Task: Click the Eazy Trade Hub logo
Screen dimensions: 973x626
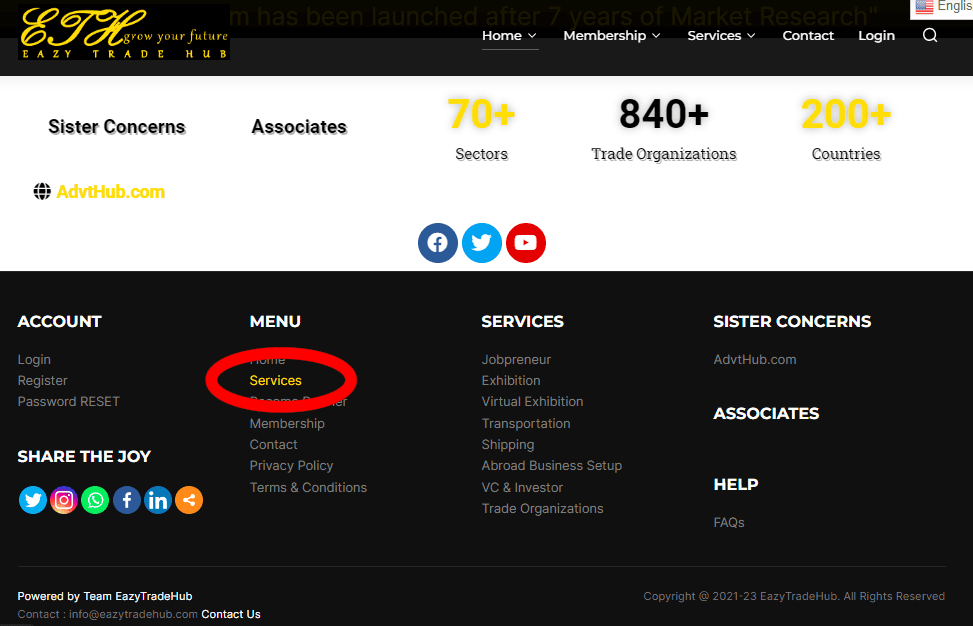Action: coord(124,33)
